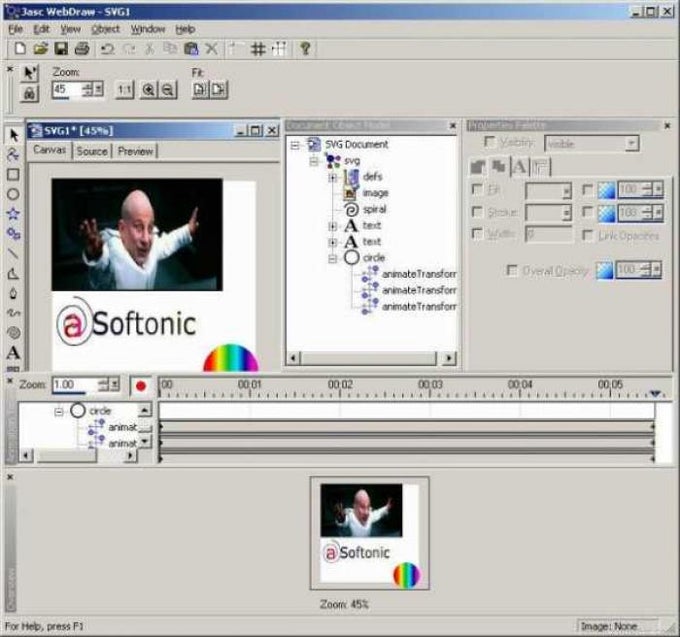Image resolution: width=680 pixels, height=637 pixels.
Task: Create a new SVG document
Action: pos(20,49)
